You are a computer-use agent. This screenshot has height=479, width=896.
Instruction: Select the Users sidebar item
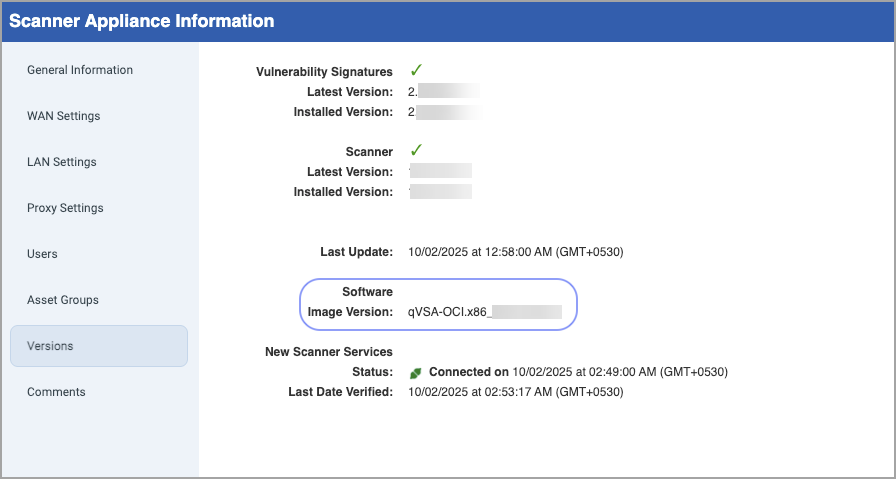pyautogui.click(x=42, y=254)
